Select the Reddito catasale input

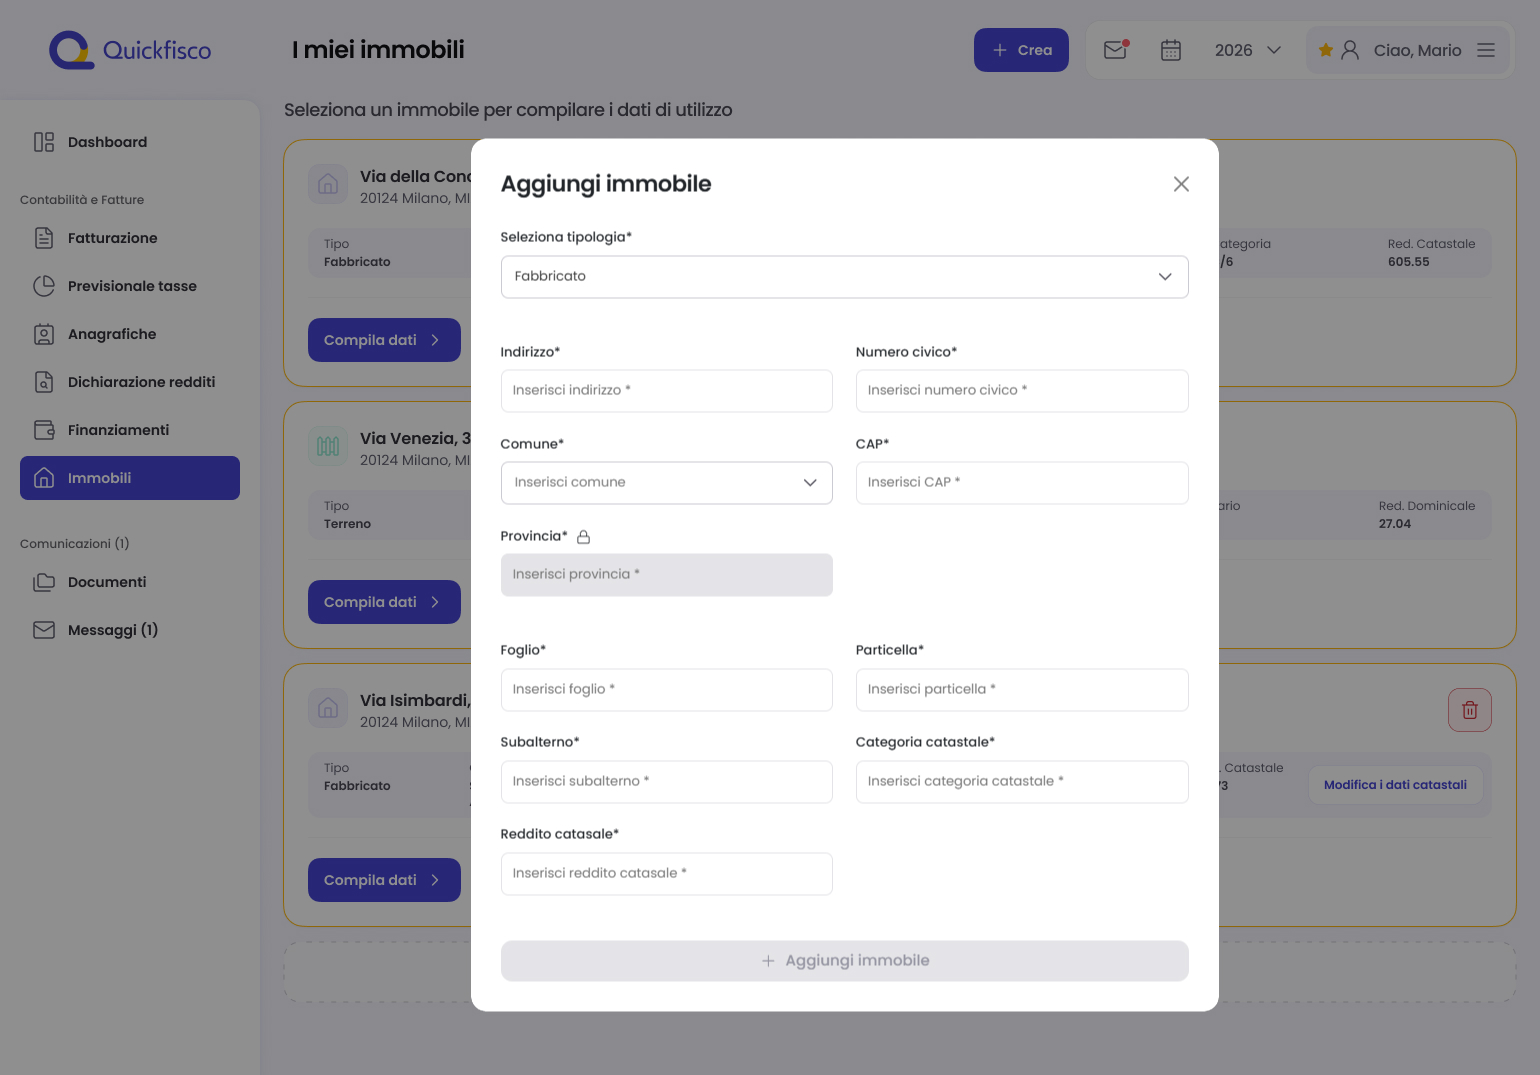click(666, 874)
